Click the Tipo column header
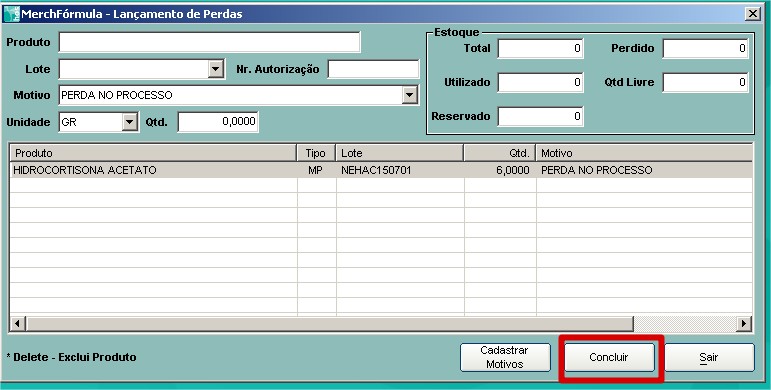 (316, 153)
